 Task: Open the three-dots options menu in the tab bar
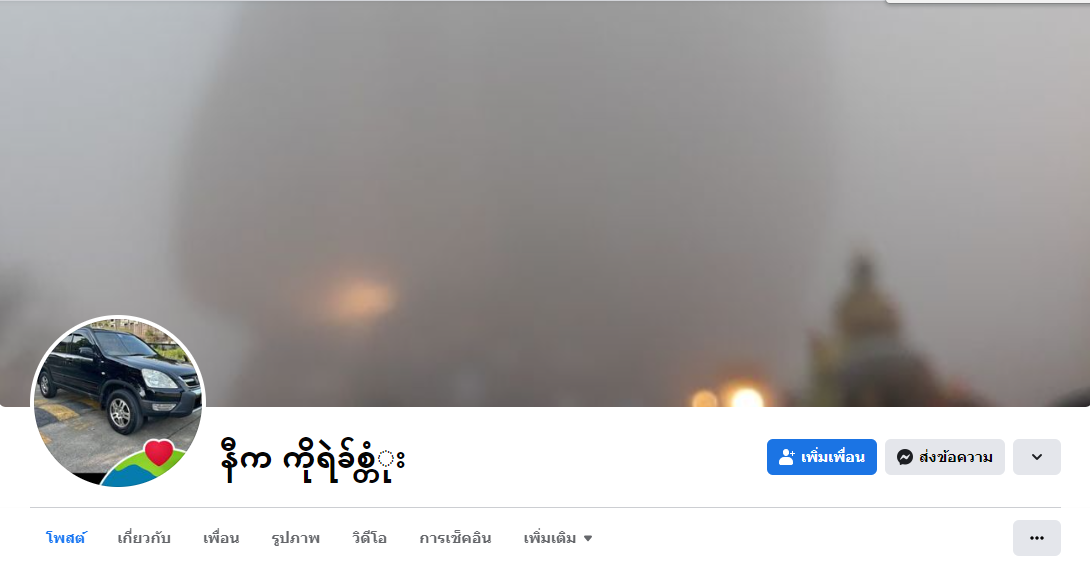[1036, 538]
